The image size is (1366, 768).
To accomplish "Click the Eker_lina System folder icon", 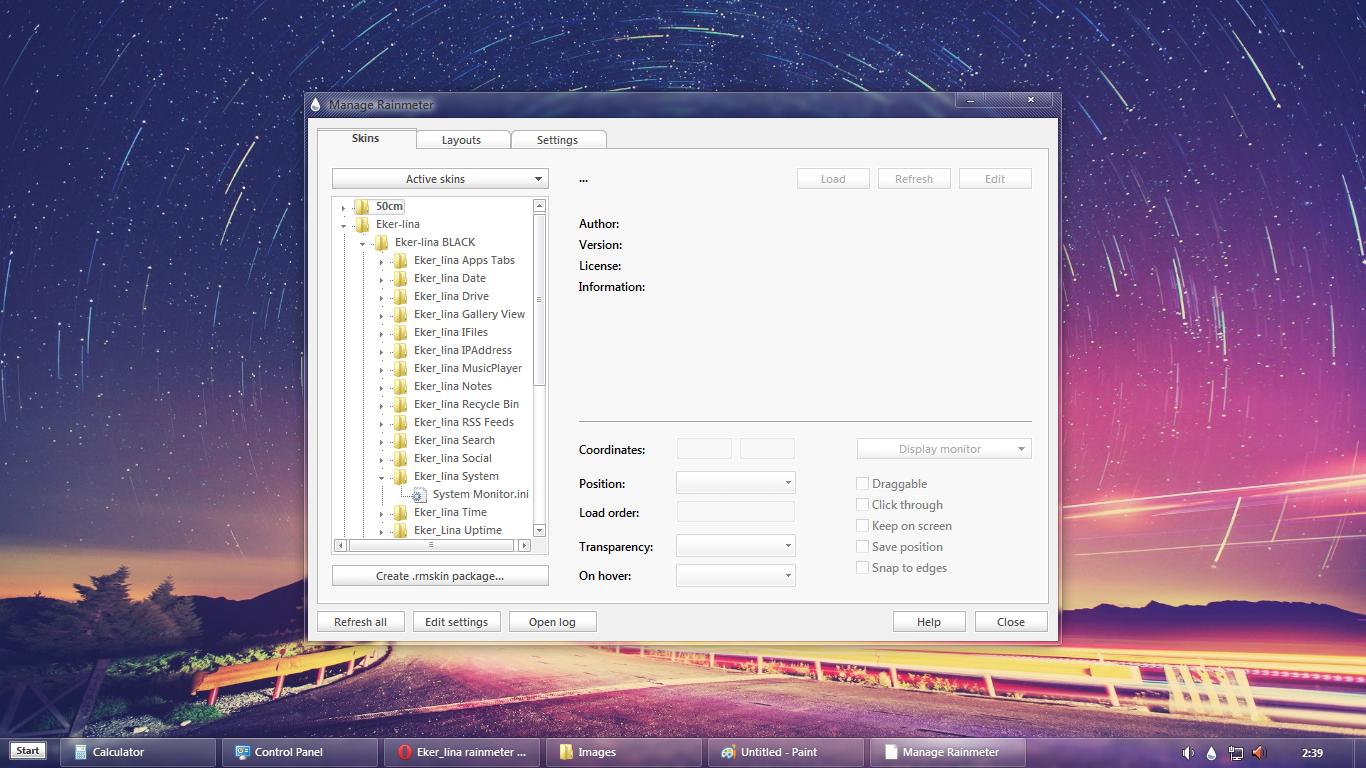I will (x=400, y=476).
